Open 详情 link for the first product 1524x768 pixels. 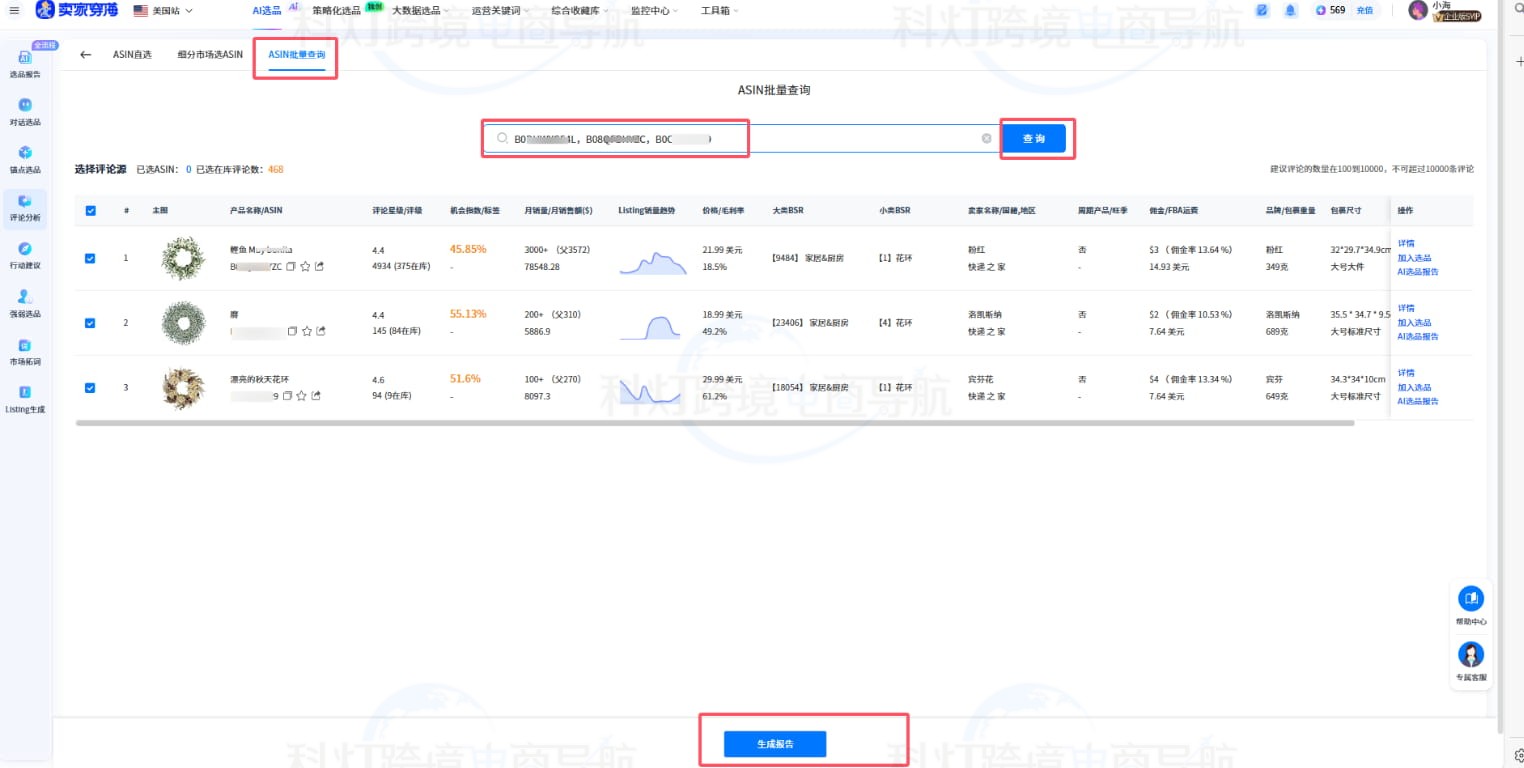click(1406, 243)
